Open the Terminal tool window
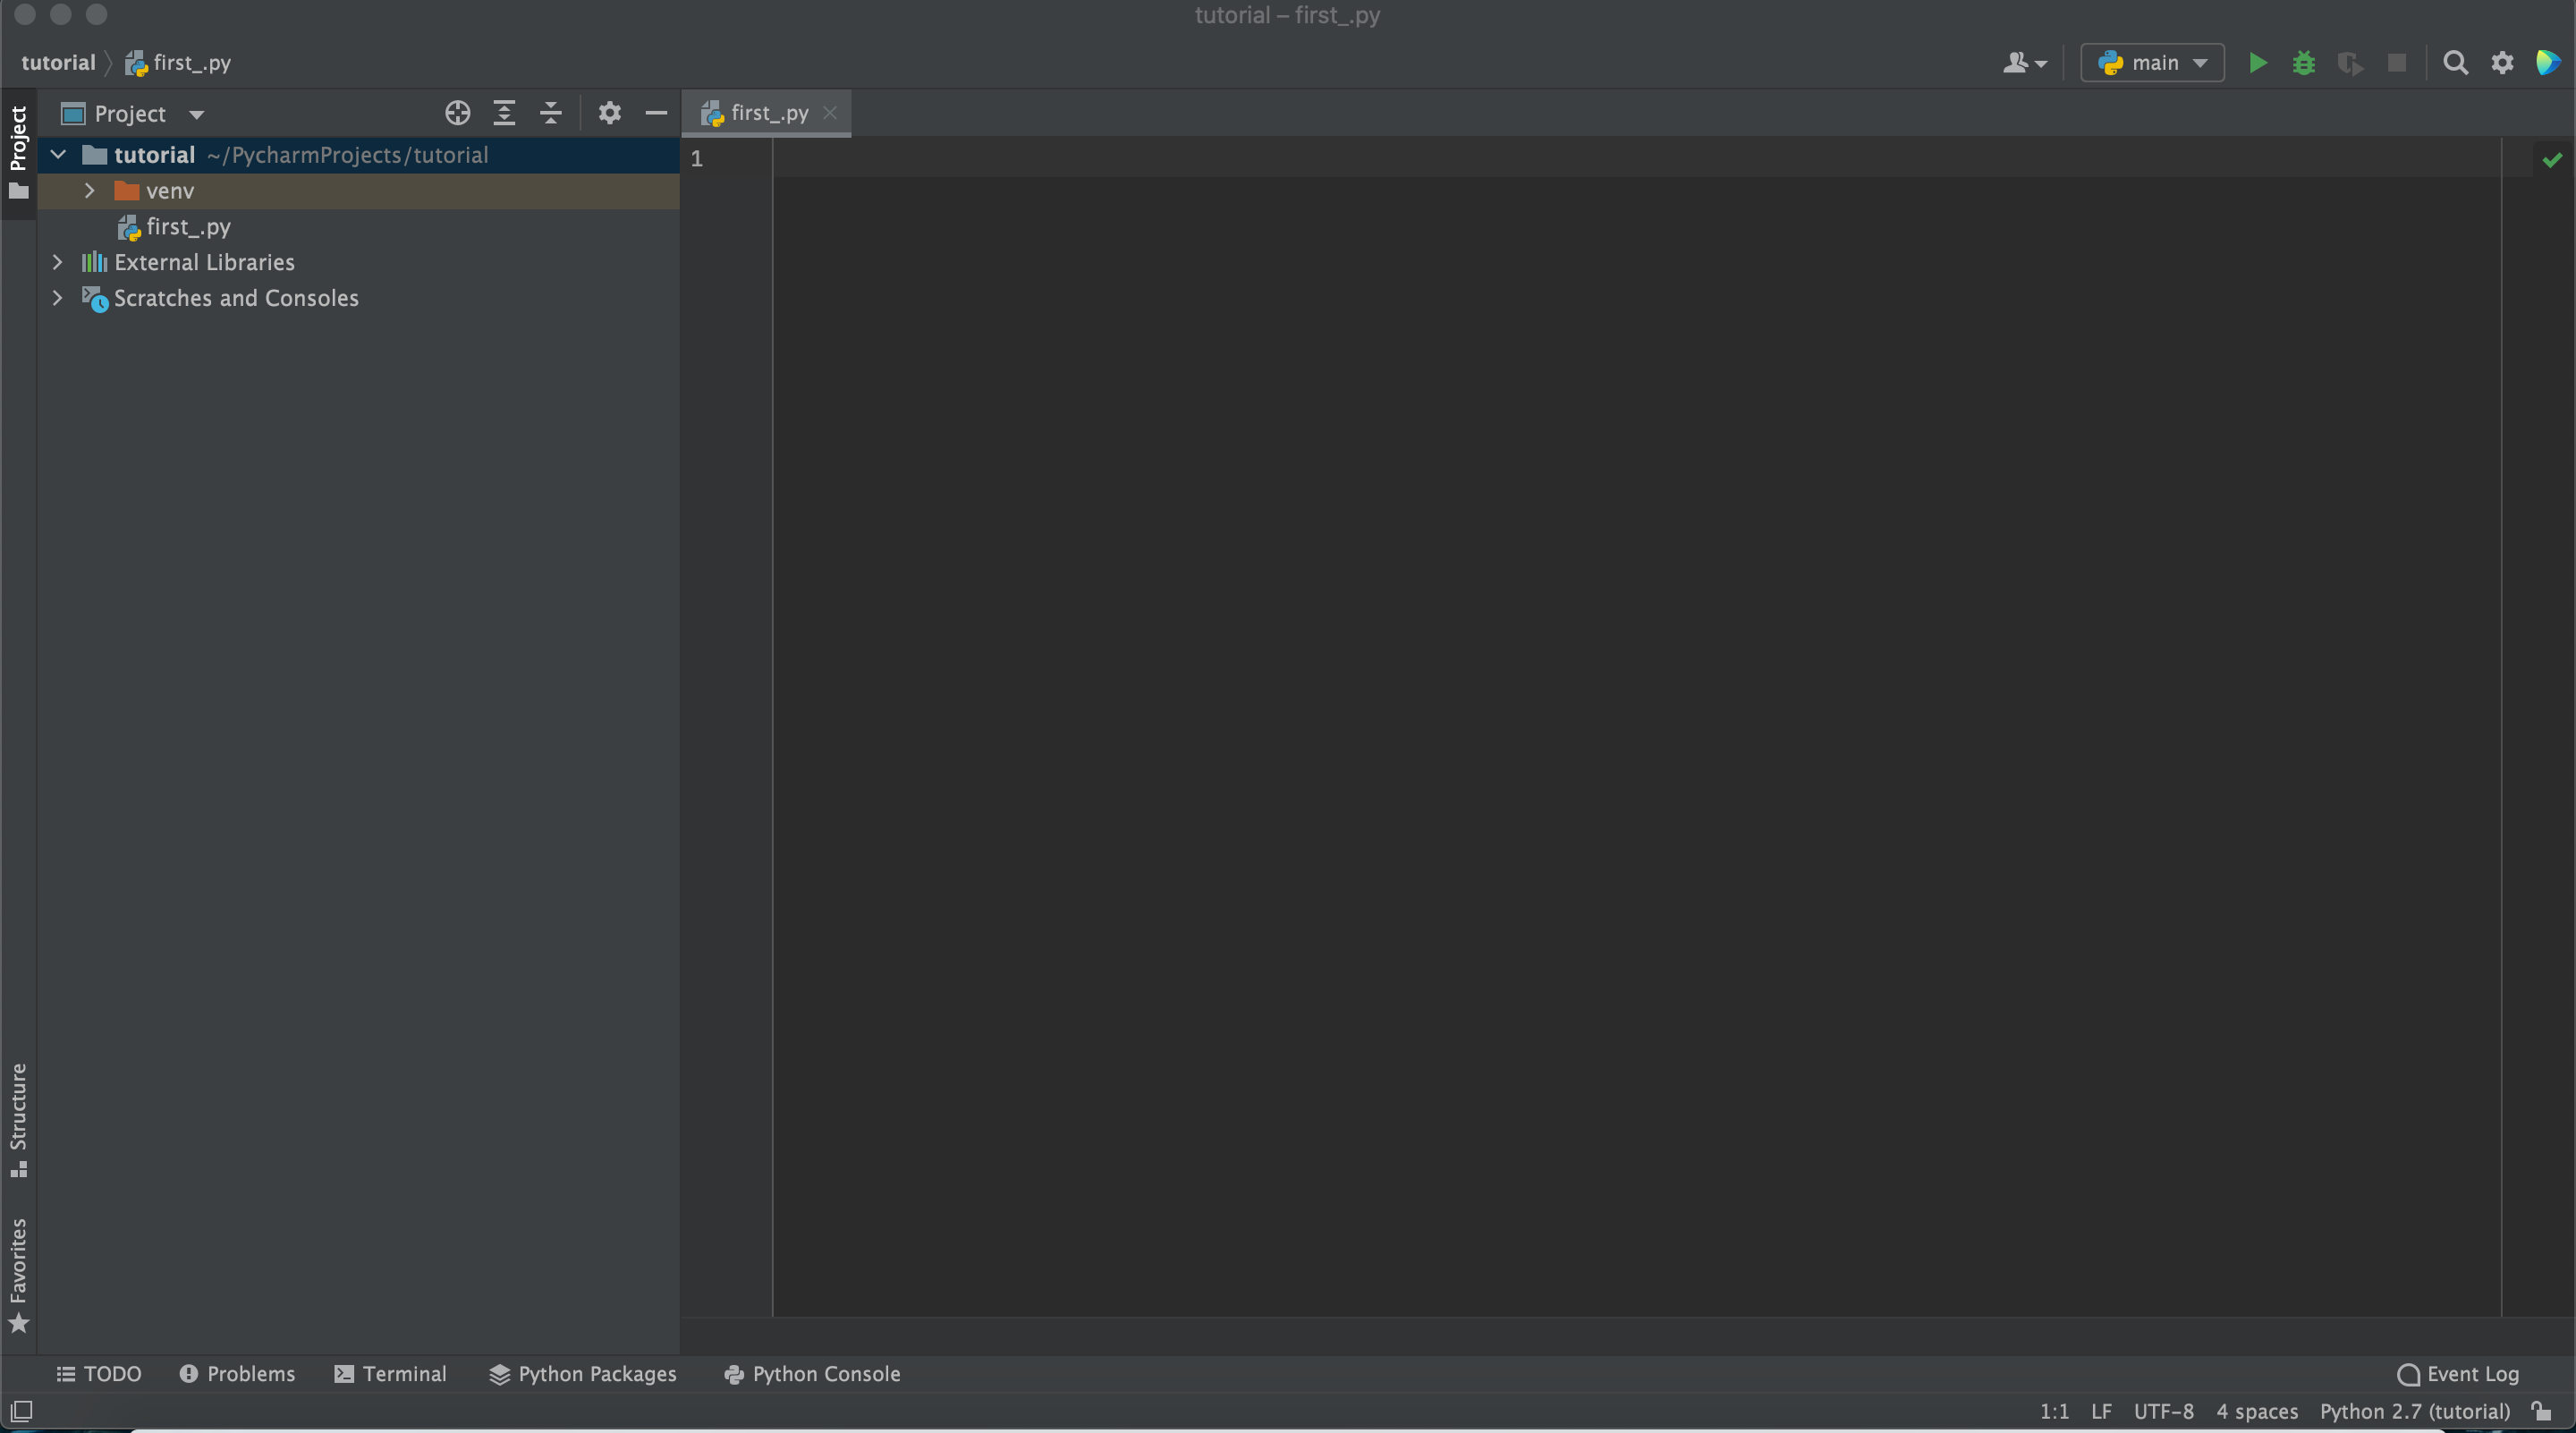 (391, 1374)
